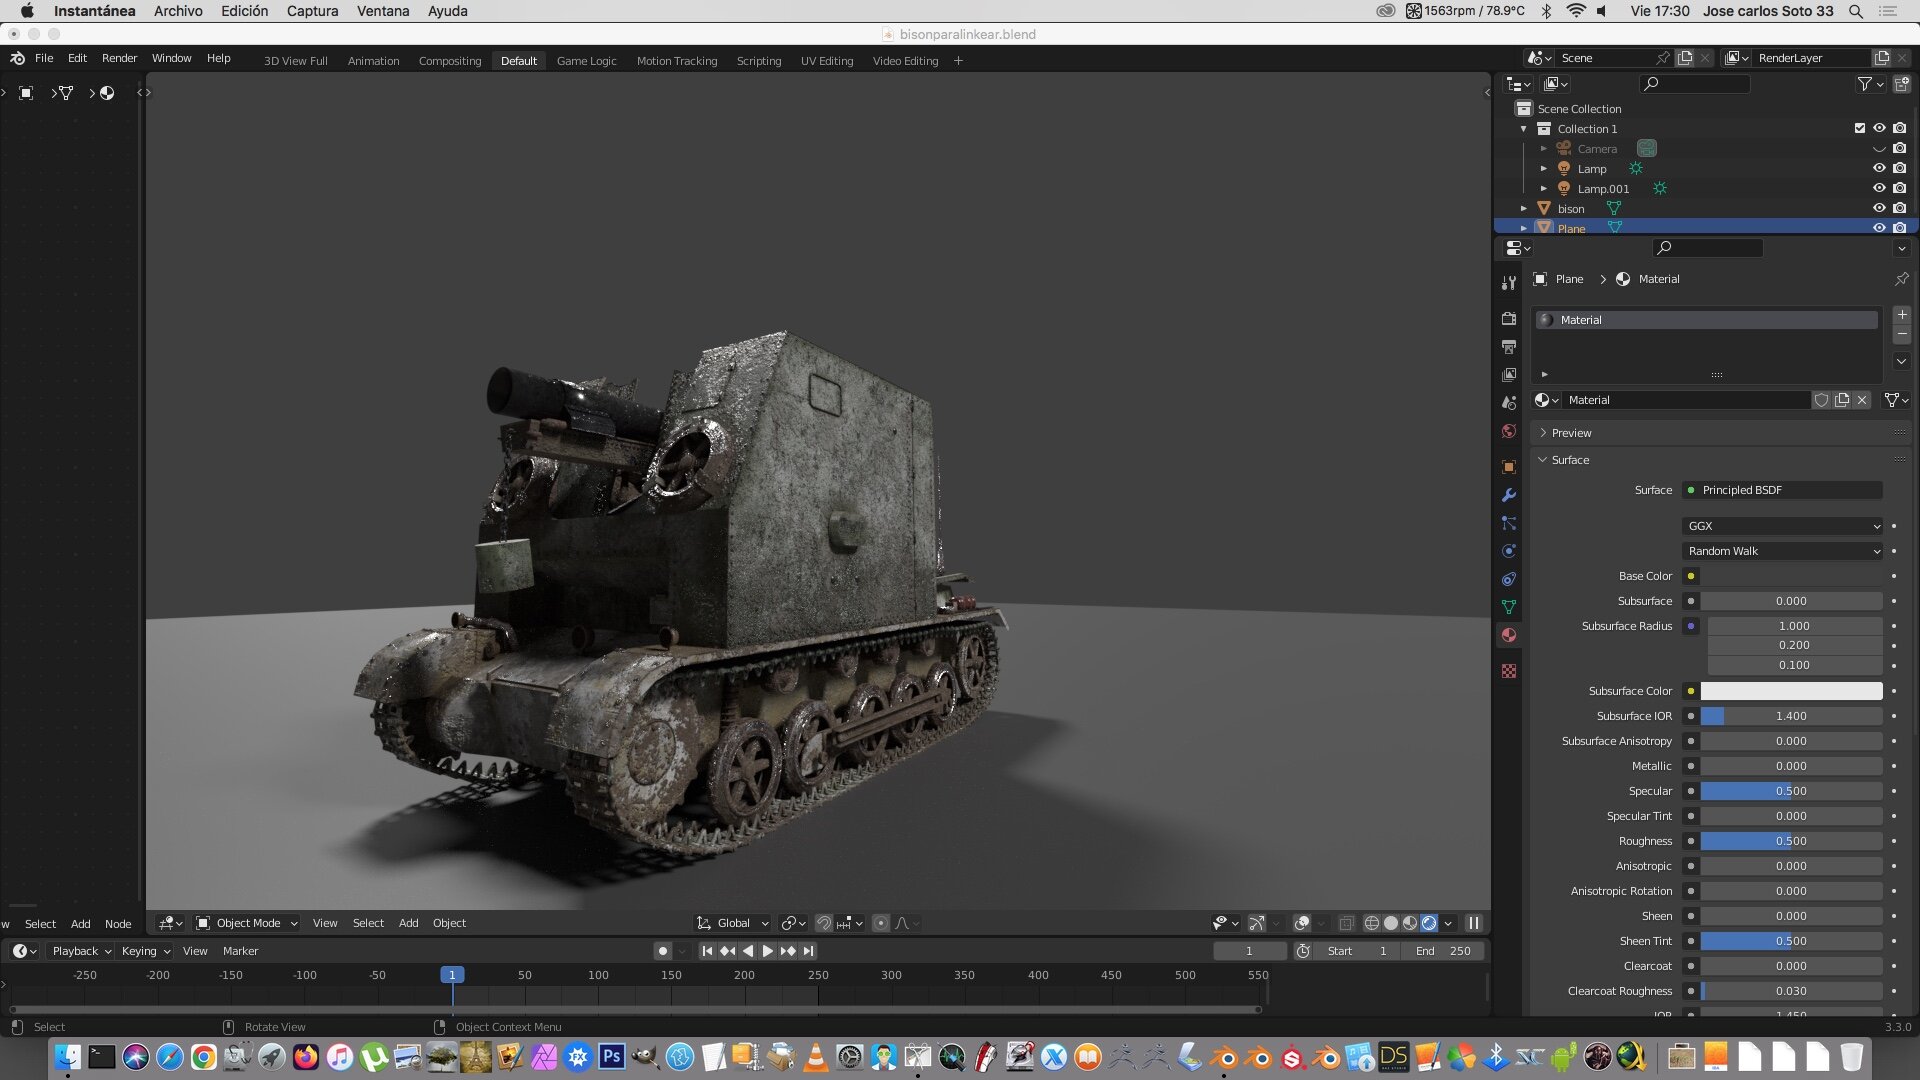Toggle auto keying record button

[662, 951]
